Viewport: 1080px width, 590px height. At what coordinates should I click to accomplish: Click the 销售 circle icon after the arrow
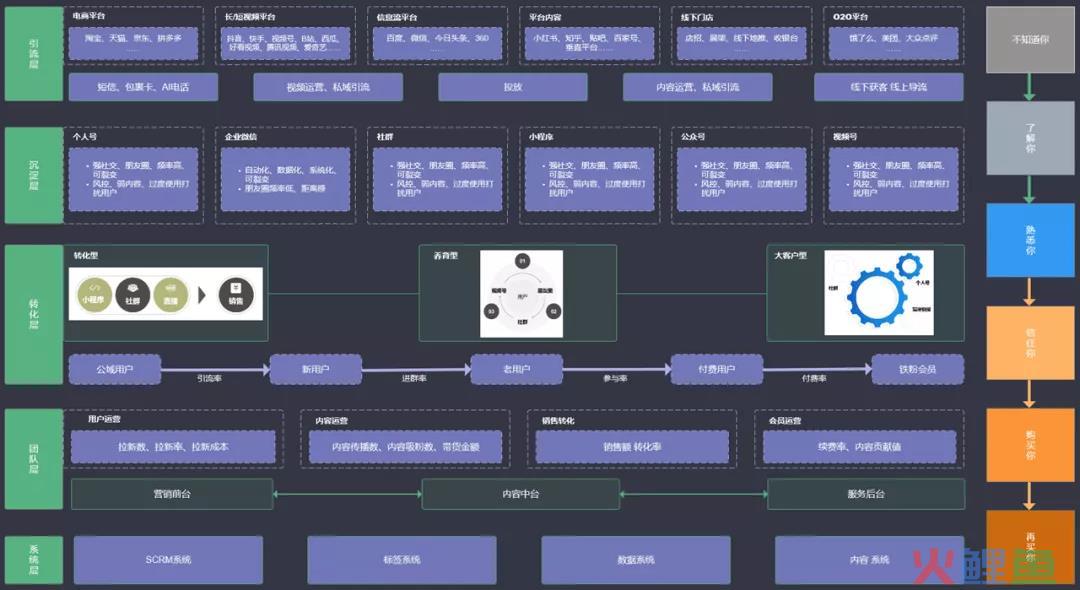236,294
